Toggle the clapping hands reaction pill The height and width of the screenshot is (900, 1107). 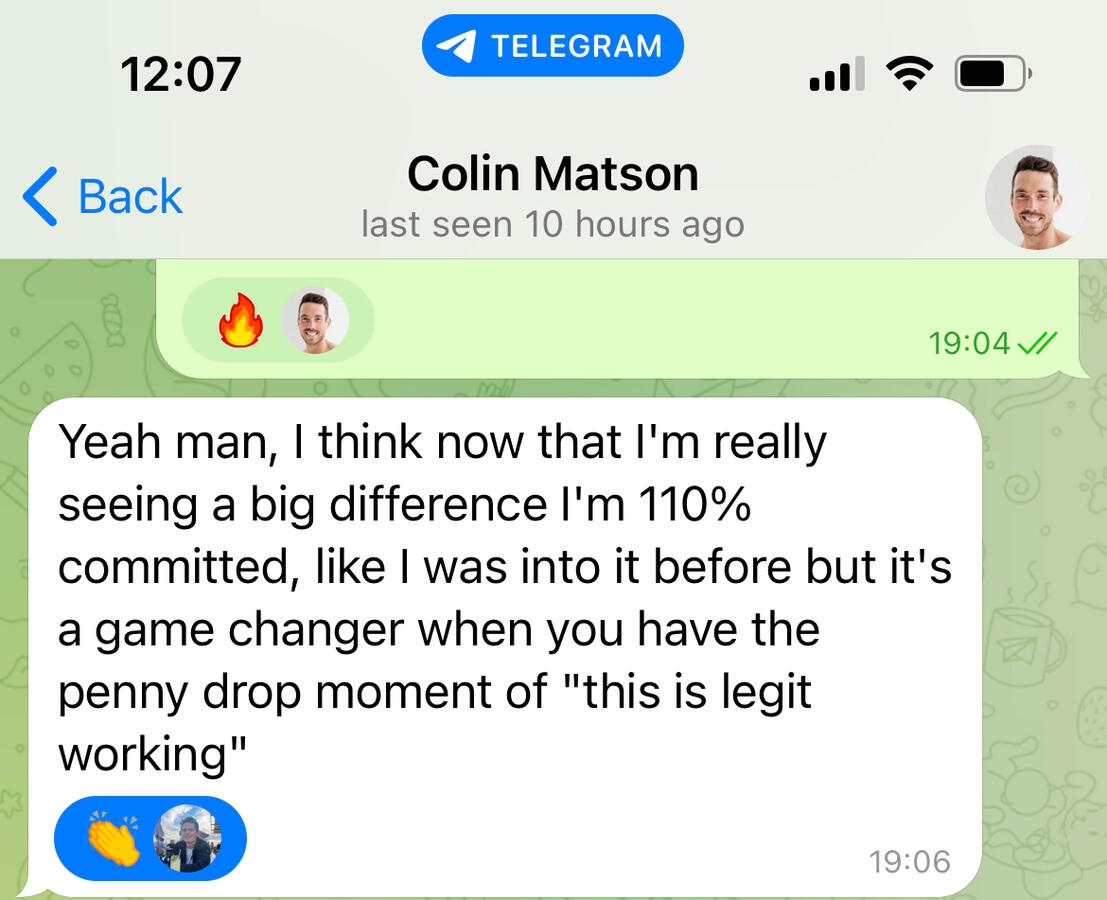(x=150, y=839)
